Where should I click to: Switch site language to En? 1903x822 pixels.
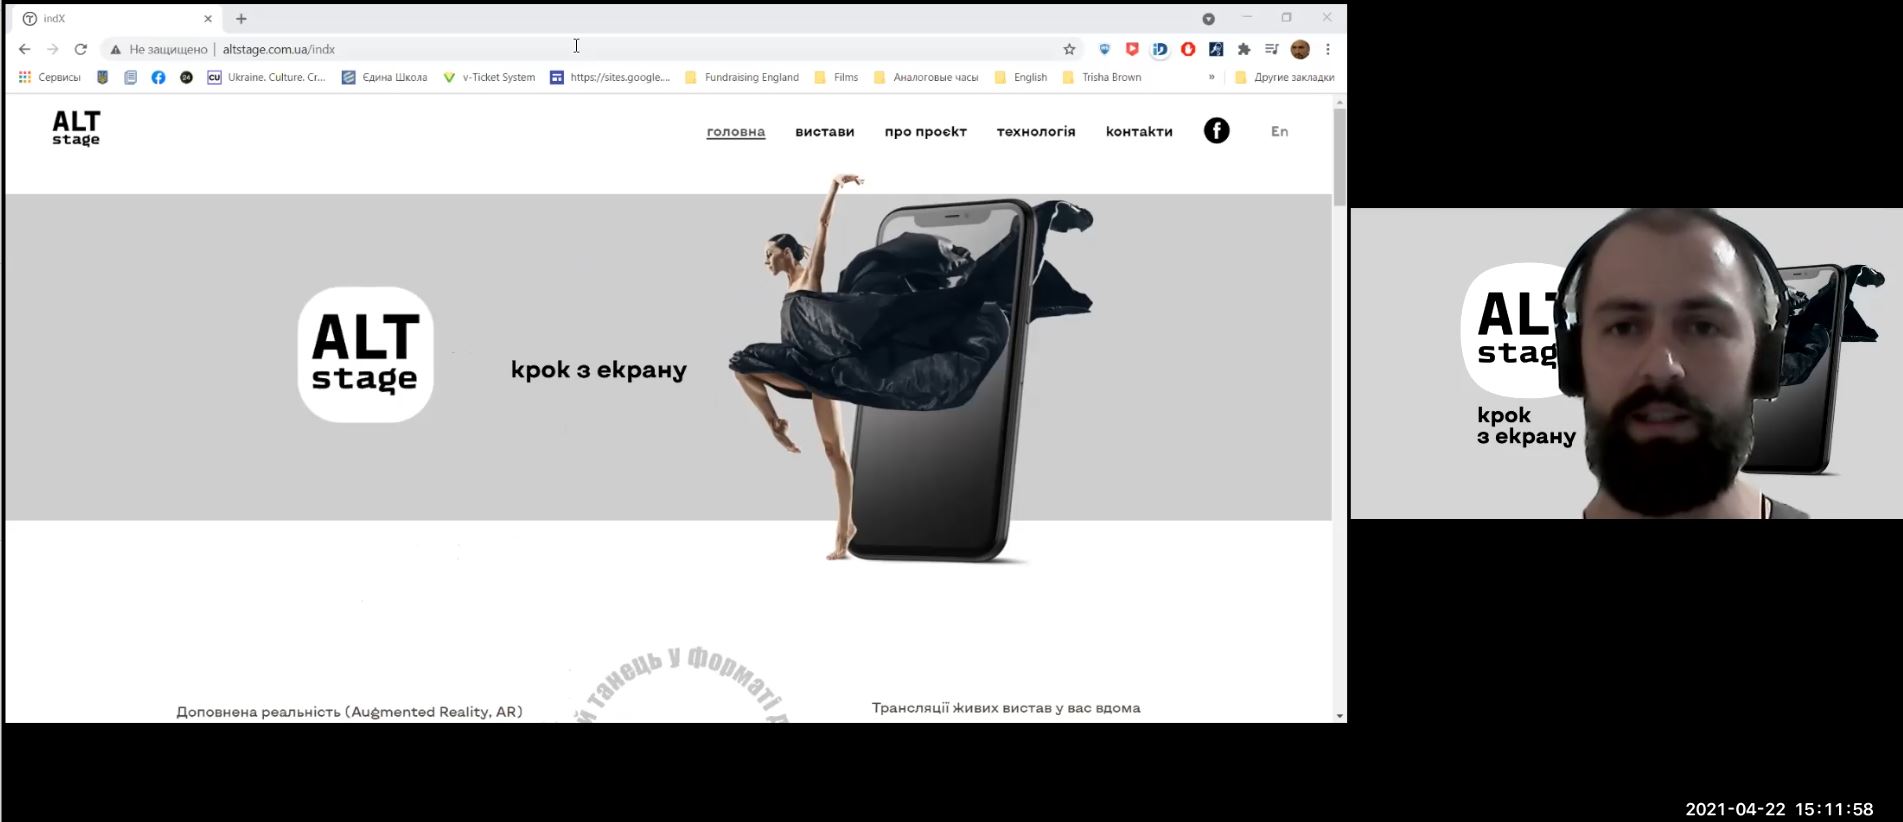[x=1279, y=131]
